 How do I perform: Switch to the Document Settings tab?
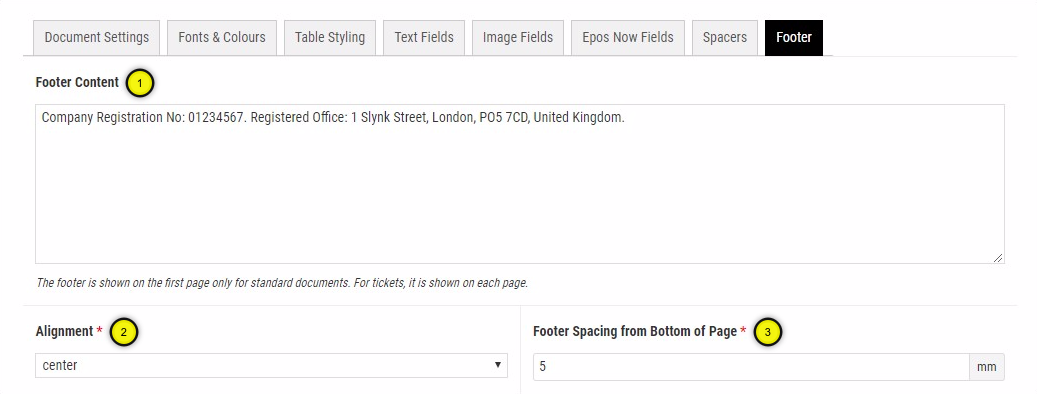click(97, 38)
